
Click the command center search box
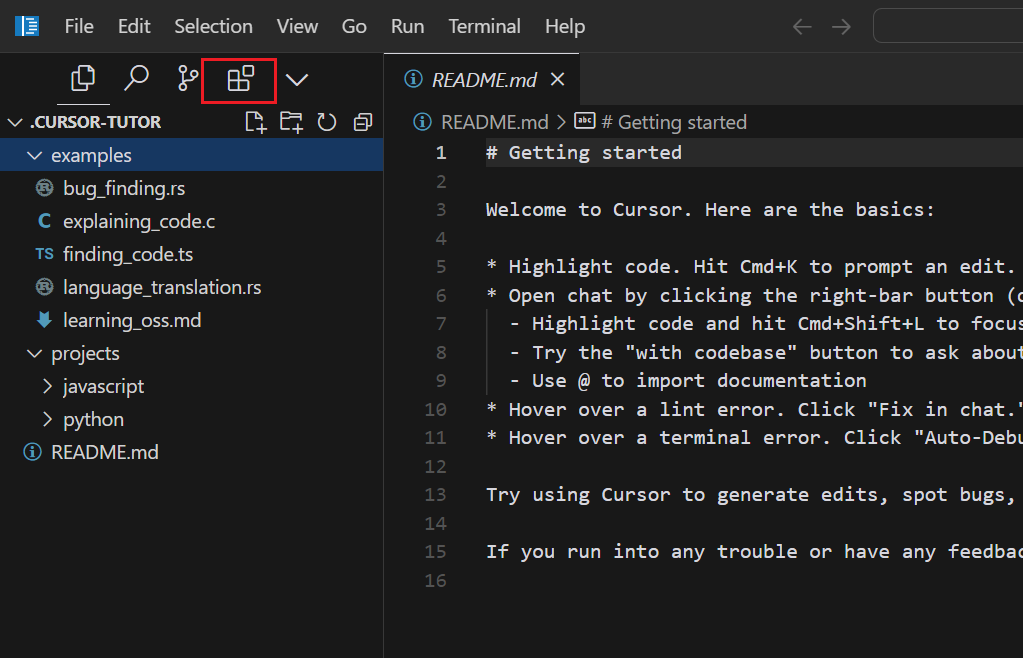coord(948,26)
